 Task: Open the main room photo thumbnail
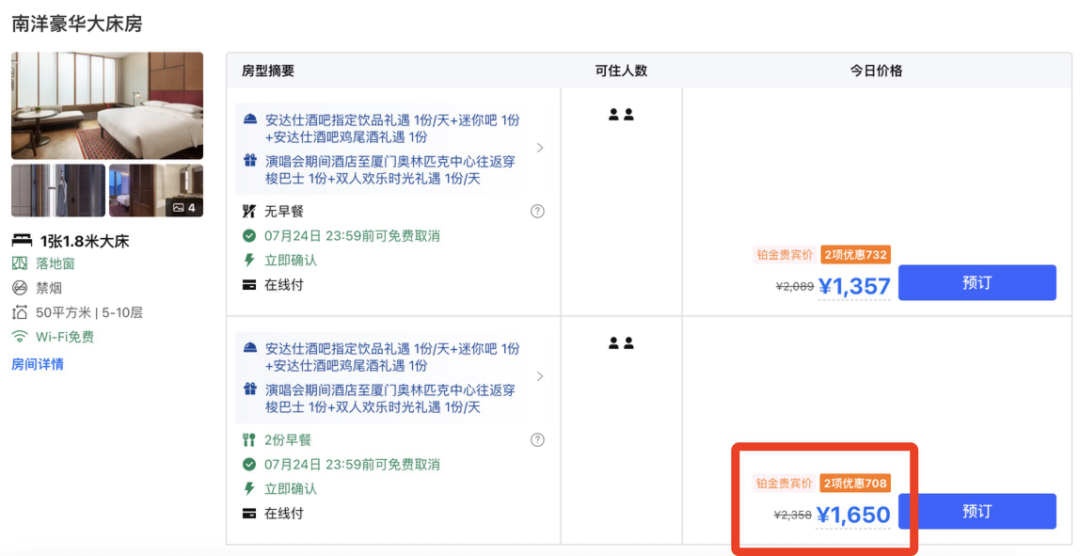point(107,105)
